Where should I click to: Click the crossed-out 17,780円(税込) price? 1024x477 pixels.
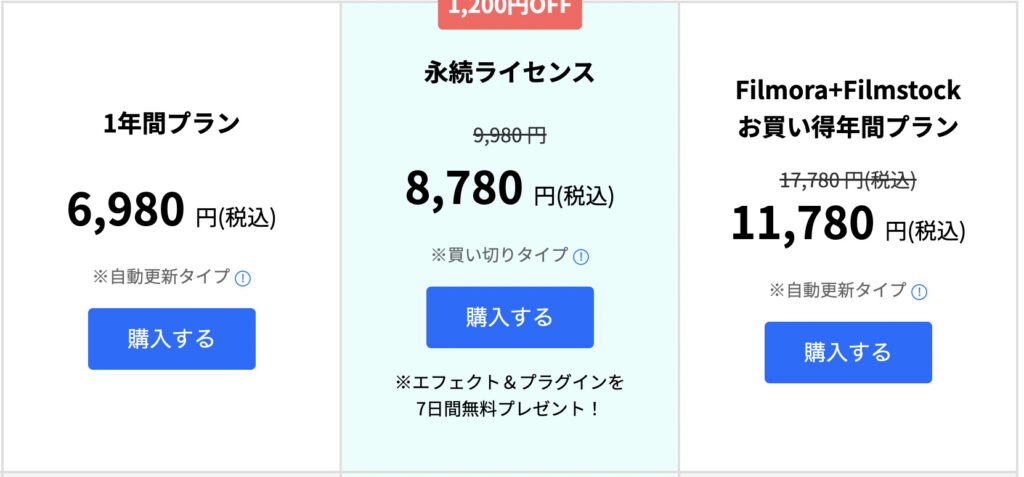pos(848,181)
